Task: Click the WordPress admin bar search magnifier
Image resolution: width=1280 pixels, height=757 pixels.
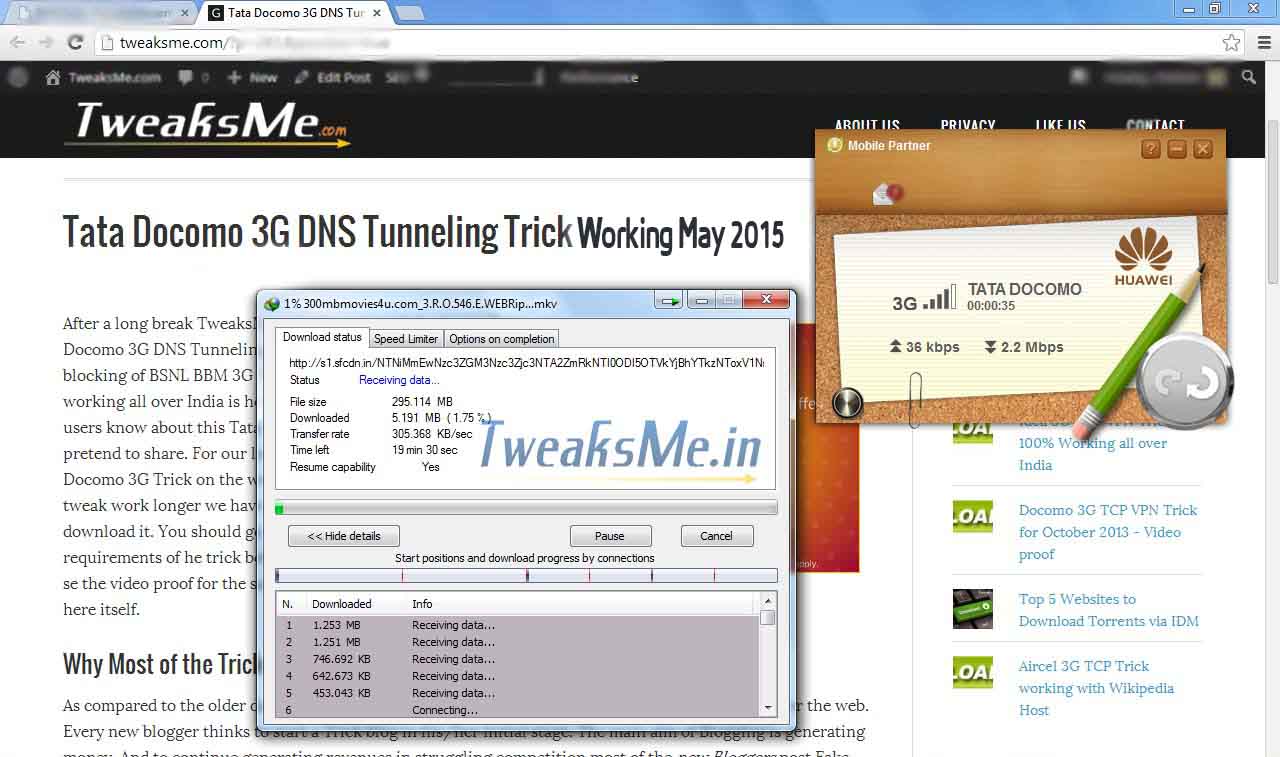Action: tap(1249, 77)
